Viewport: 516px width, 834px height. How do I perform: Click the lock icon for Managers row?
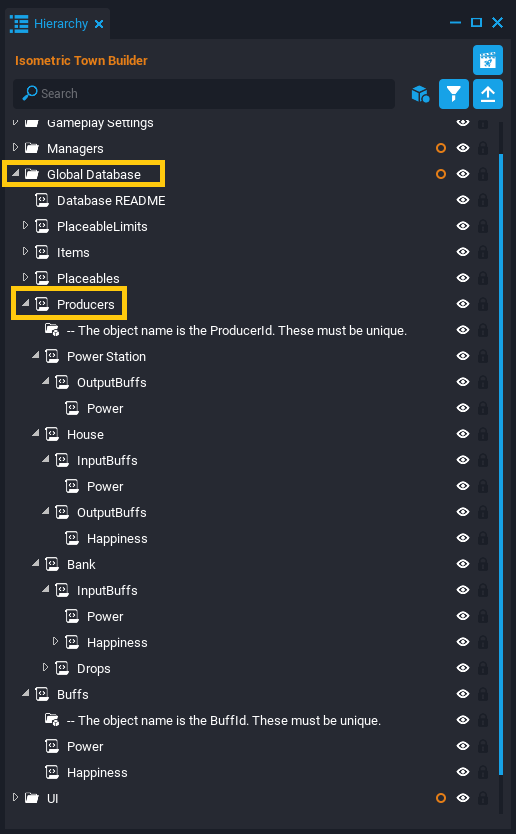click(483, 148)
